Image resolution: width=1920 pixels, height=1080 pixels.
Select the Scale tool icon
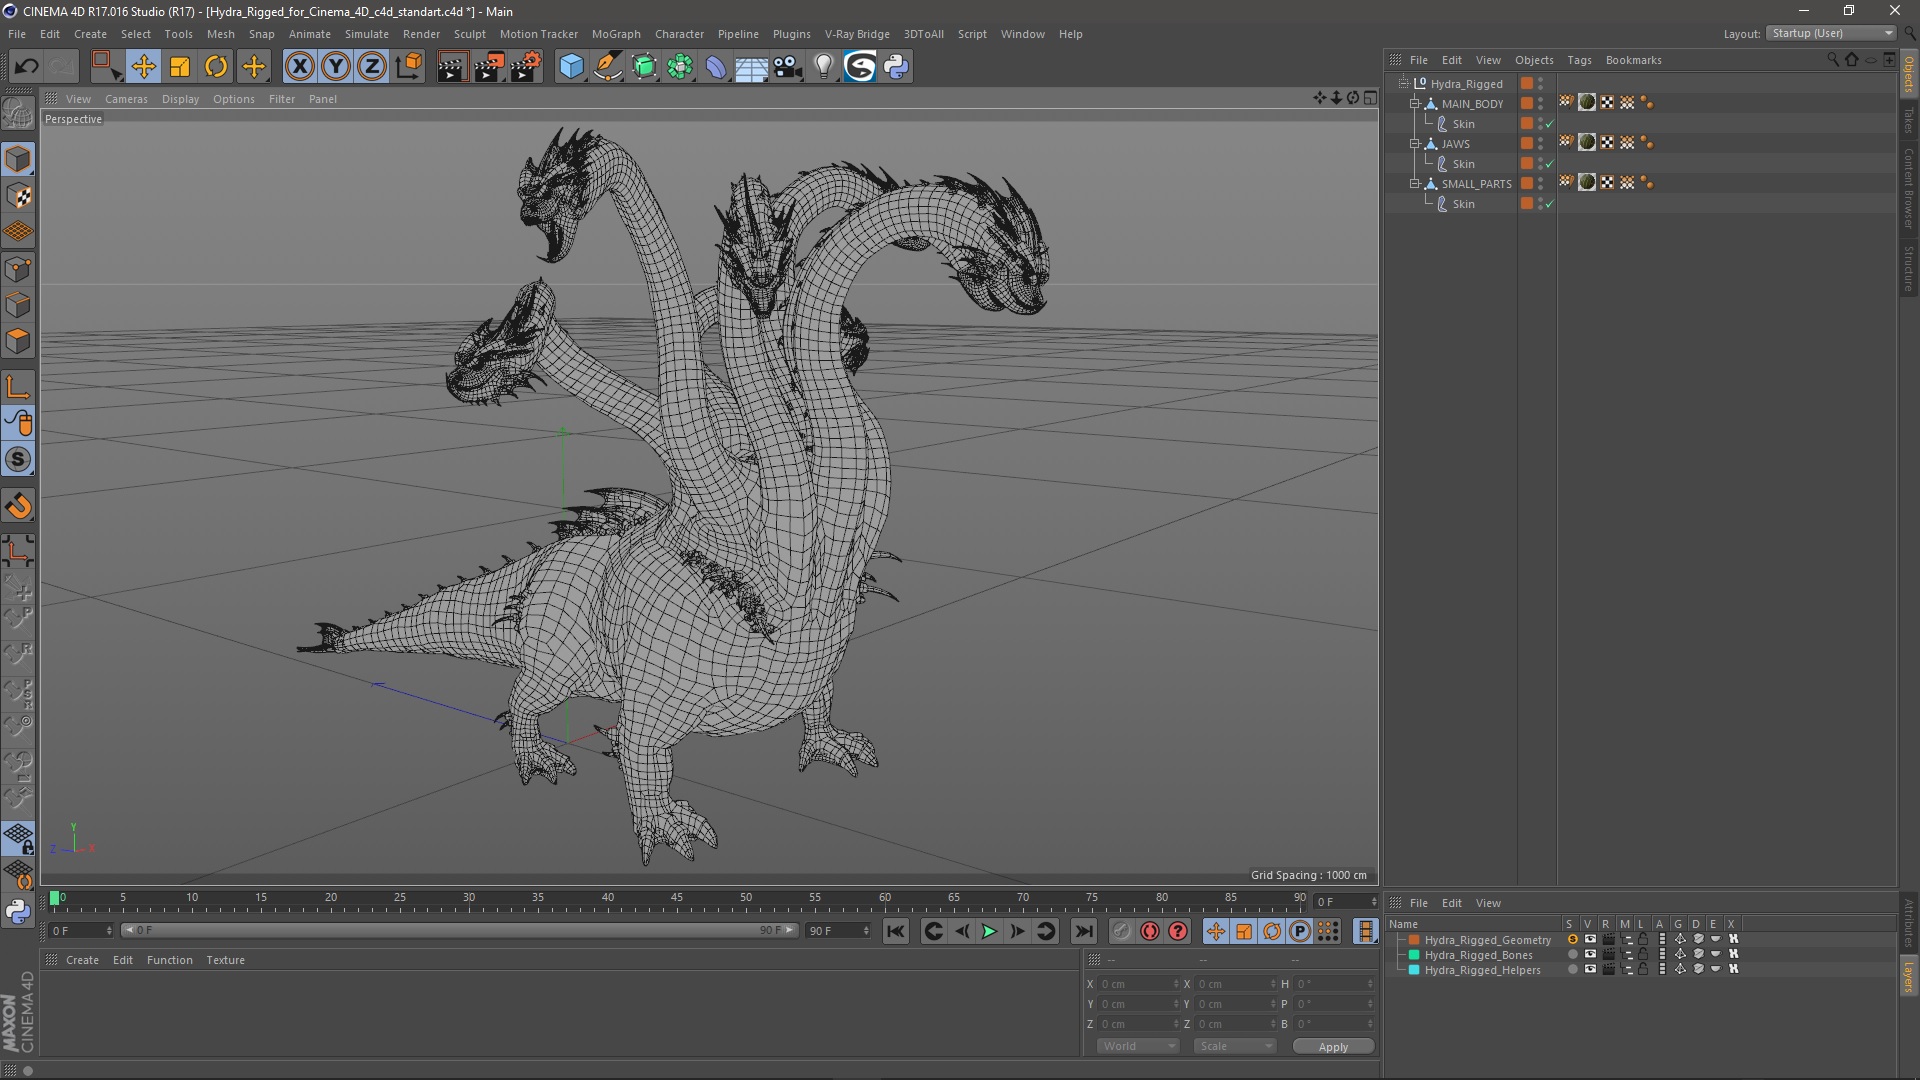click(179, 67)
